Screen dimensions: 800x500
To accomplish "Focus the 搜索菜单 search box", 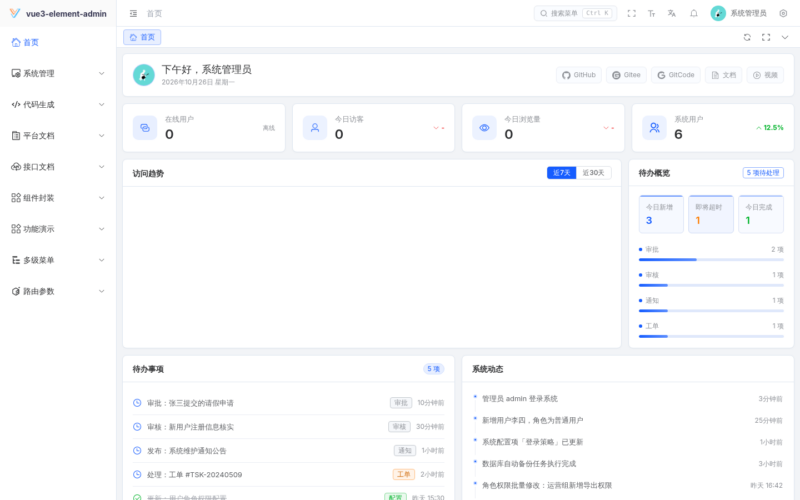I will click(576, 13).
